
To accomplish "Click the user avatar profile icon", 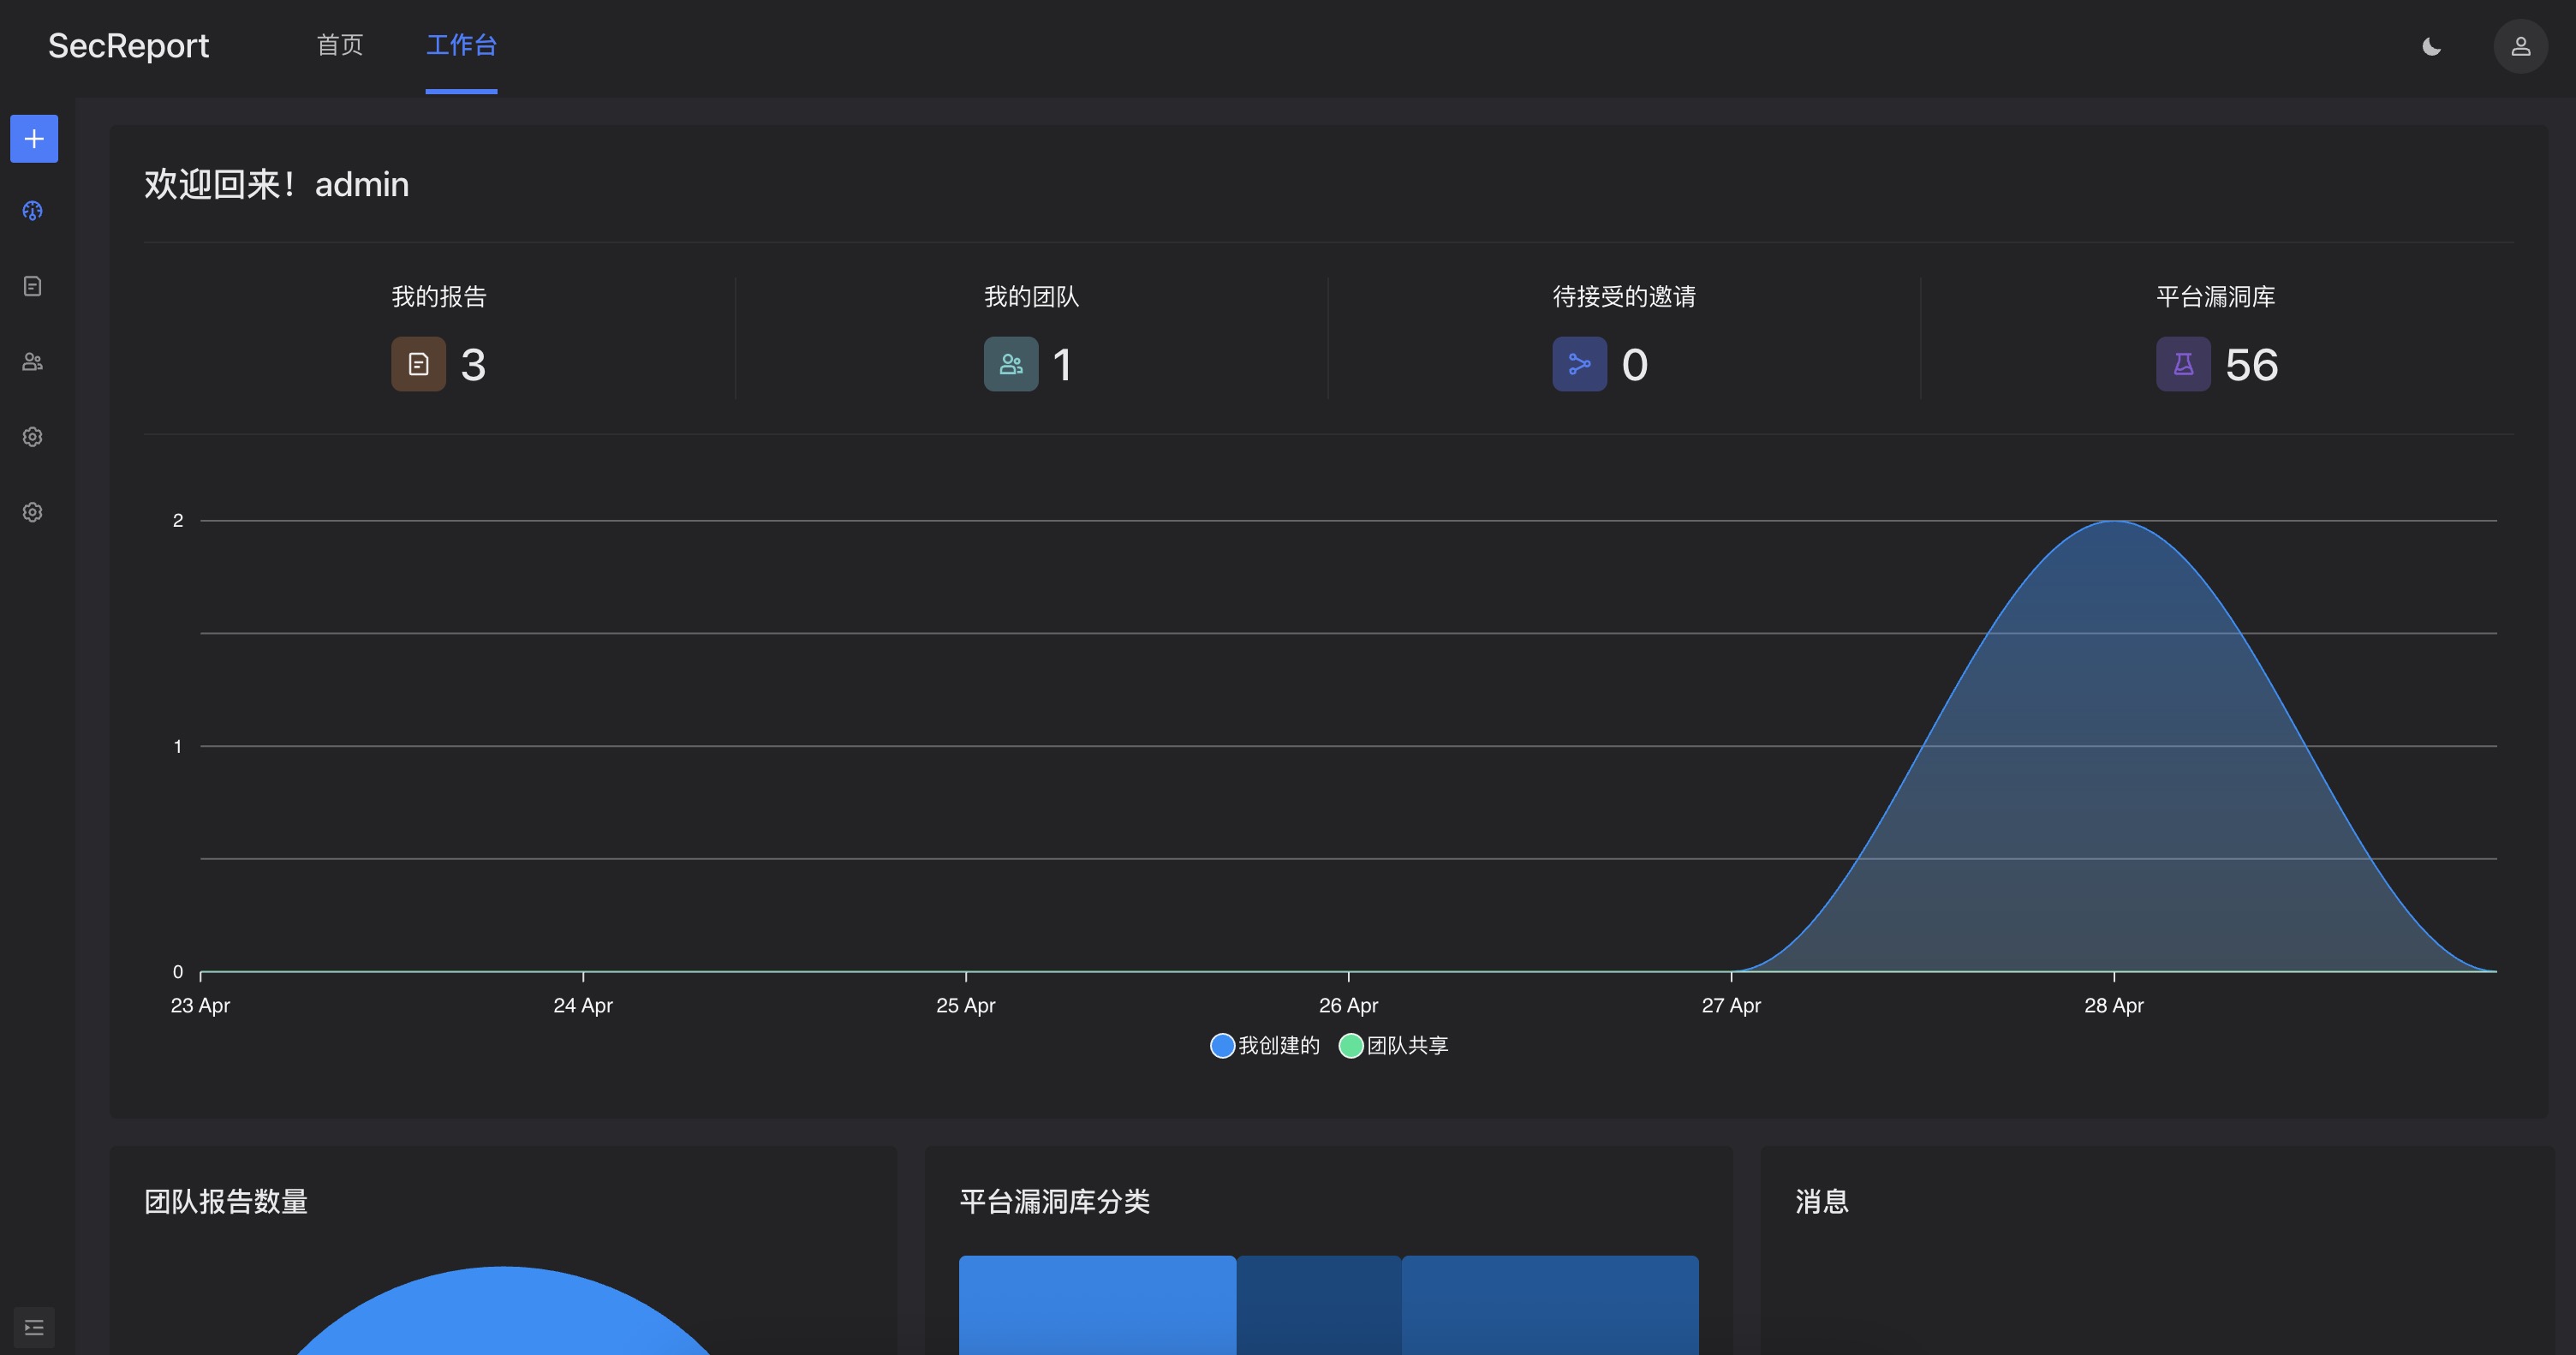I will 2520,46.
